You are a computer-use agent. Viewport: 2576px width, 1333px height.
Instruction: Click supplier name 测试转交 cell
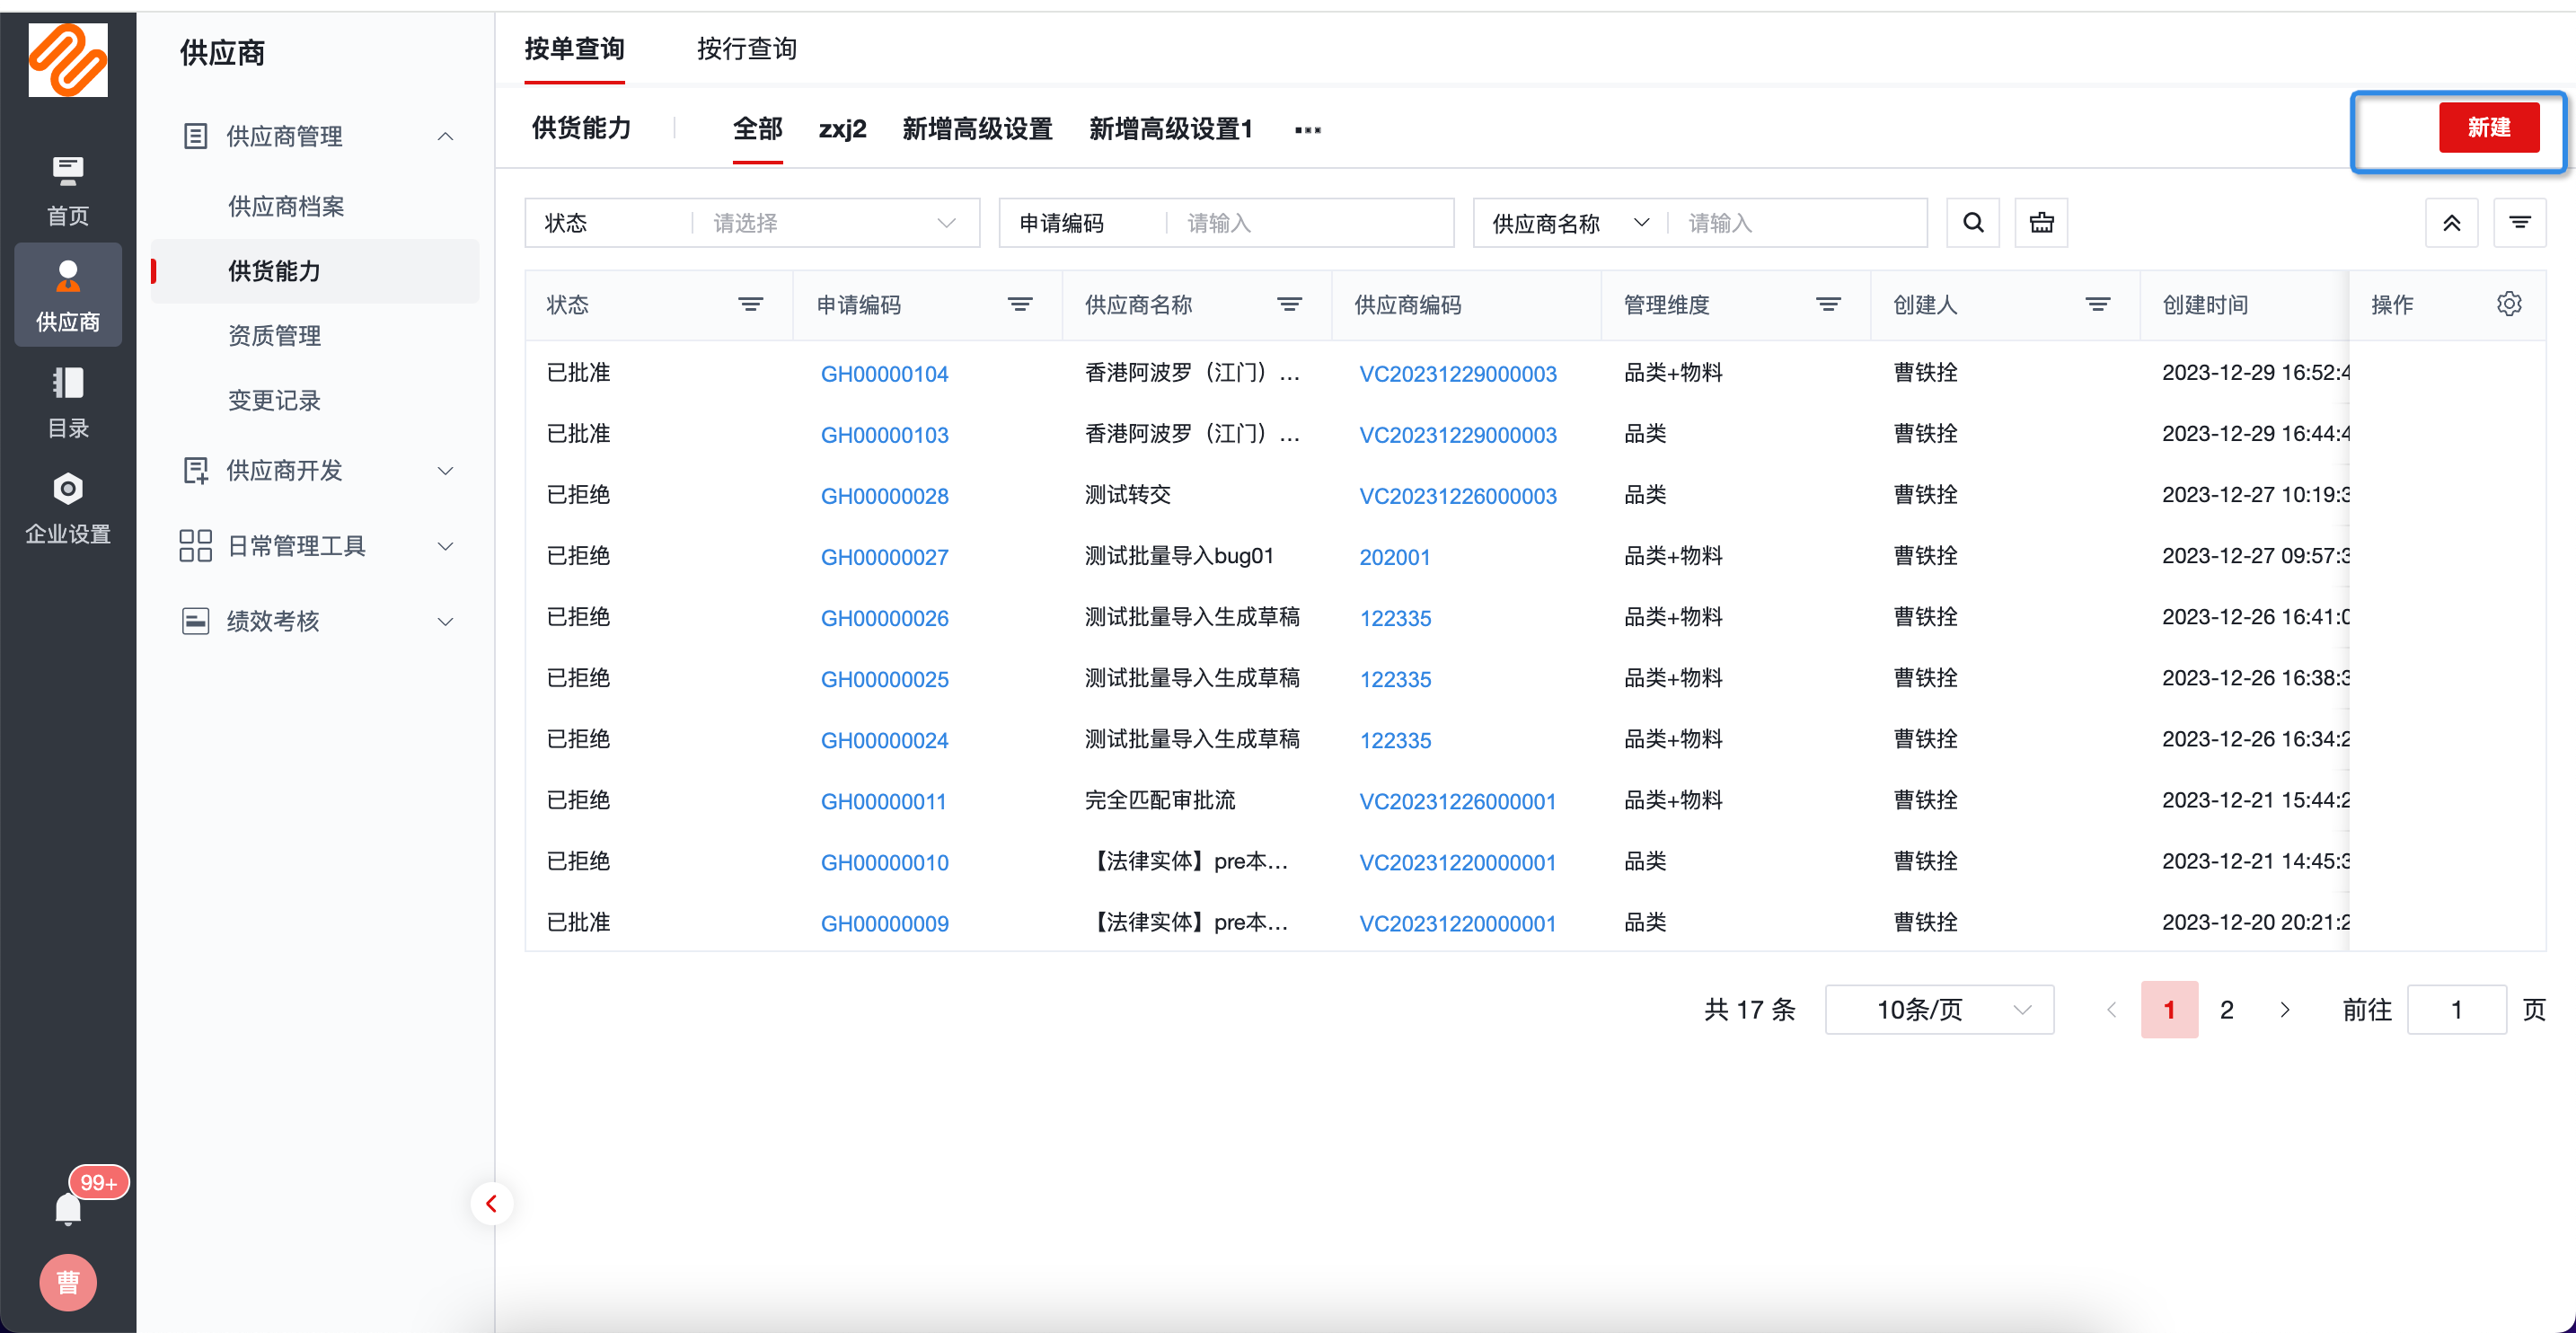tap(1127, 495)
